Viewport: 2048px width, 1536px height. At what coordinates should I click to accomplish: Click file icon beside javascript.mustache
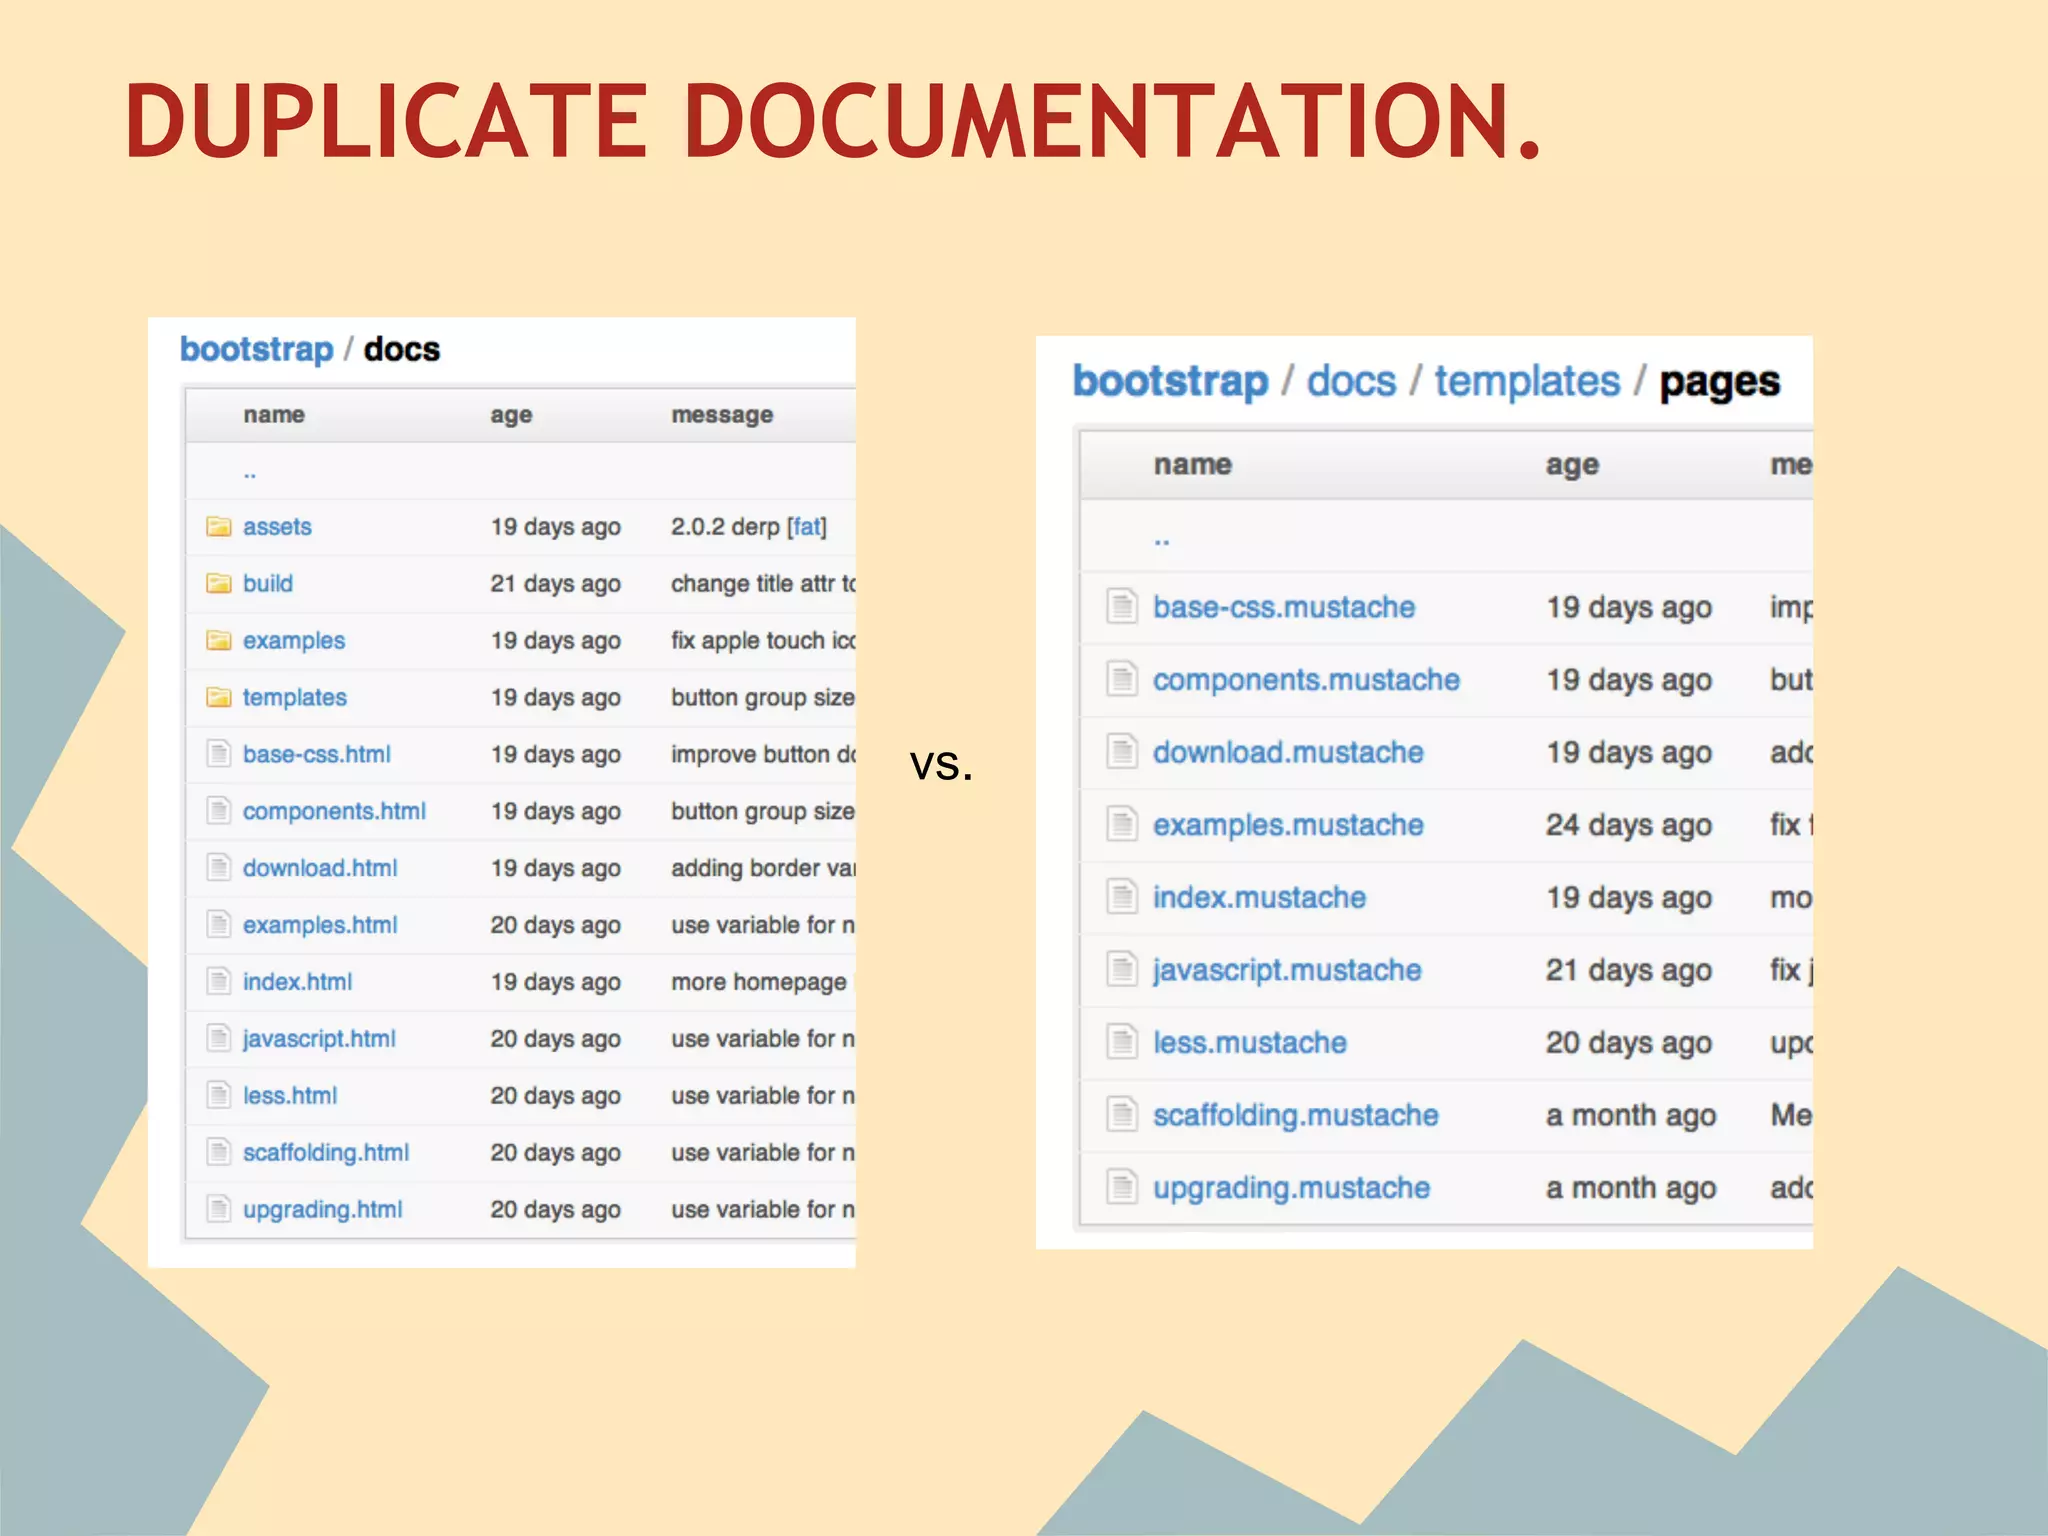click(x=1122, y=969)
